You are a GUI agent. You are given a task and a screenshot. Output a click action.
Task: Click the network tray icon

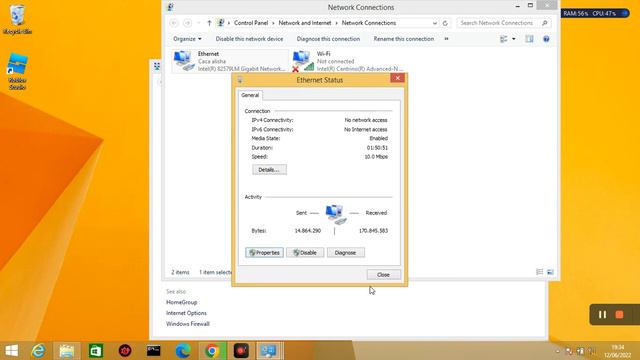click(x=580, y=351)
